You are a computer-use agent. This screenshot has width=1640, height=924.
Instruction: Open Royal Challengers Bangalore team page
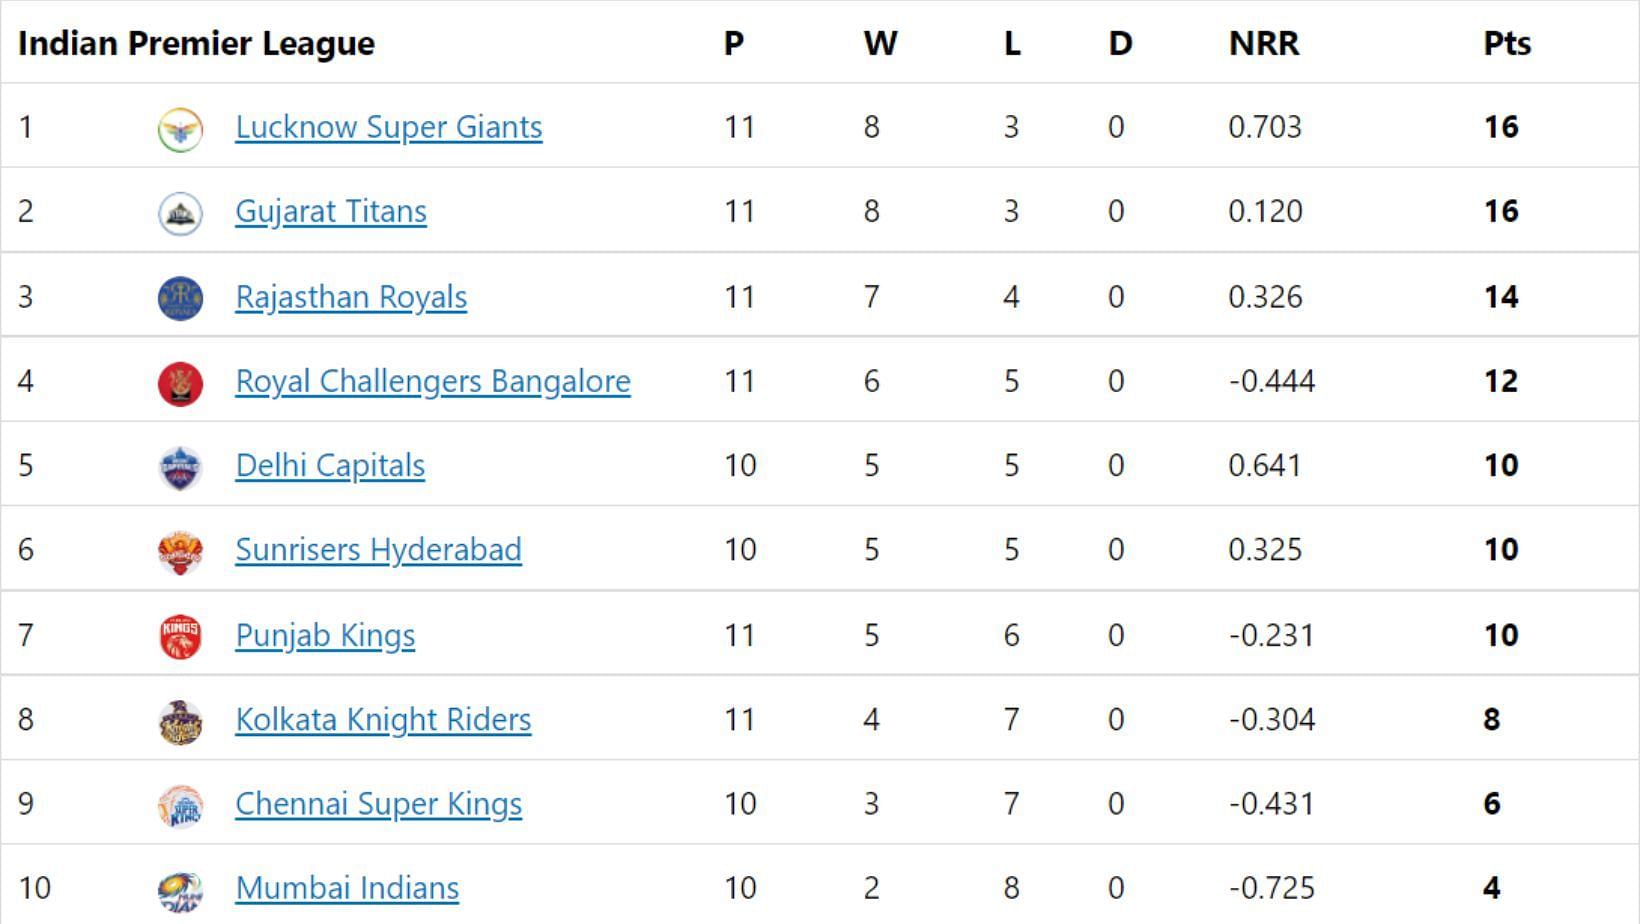(433, 381)
